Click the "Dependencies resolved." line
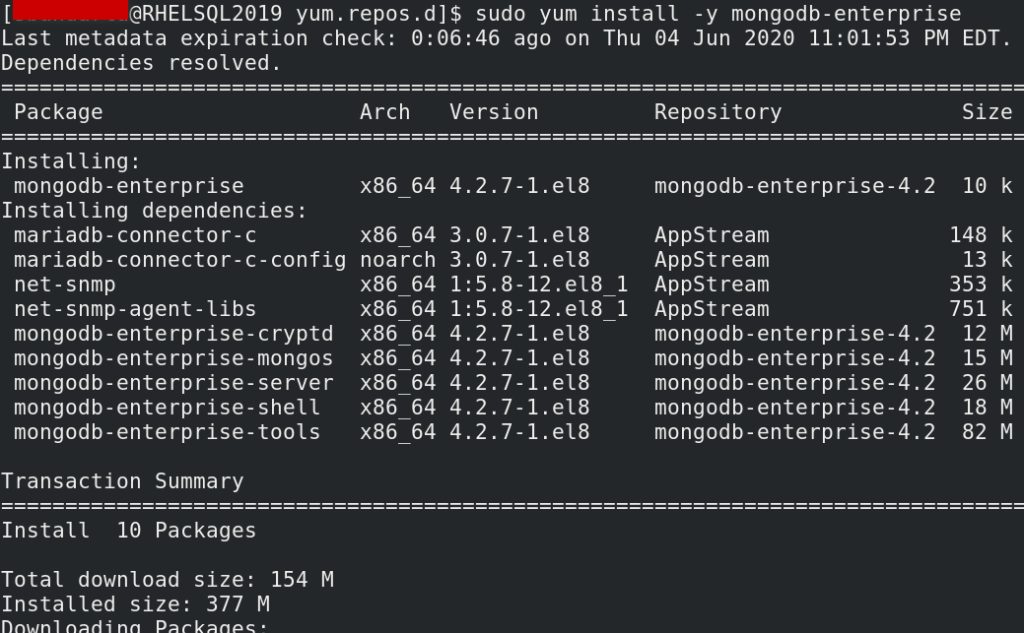 click(x=141, y=63)
